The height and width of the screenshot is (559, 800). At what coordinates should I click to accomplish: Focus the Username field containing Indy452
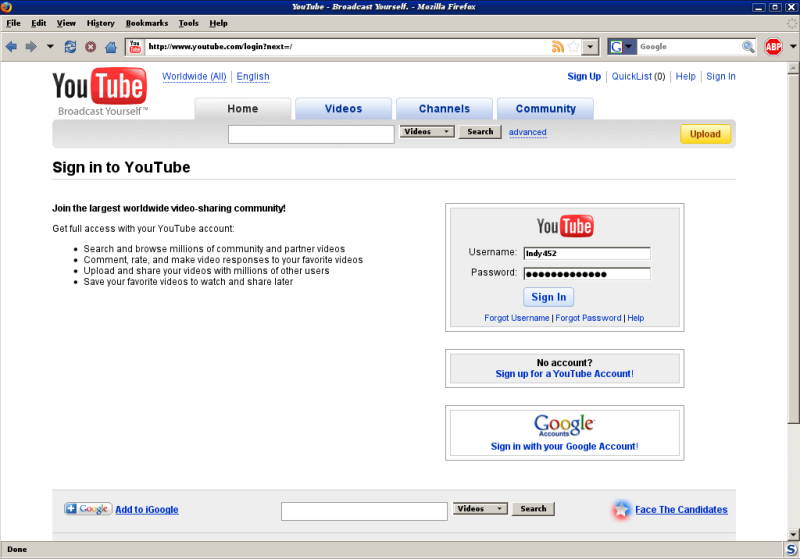pyautogui.click(x=587, y=253)
